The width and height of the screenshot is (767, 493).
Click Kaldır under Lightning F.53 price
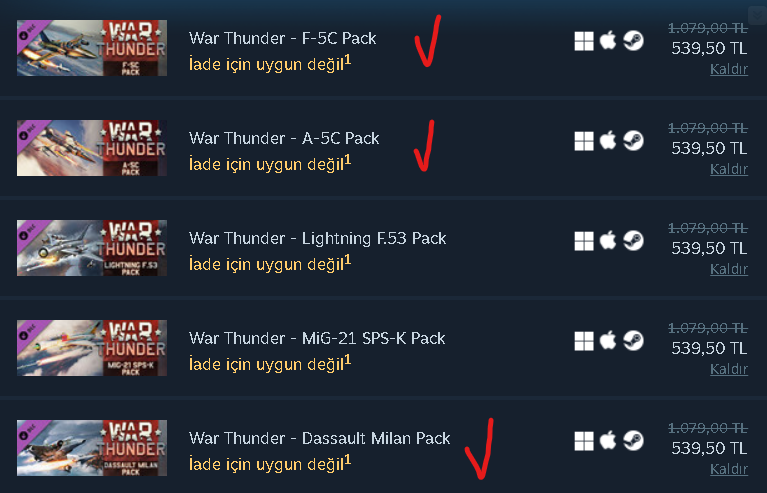pos(729,269)
